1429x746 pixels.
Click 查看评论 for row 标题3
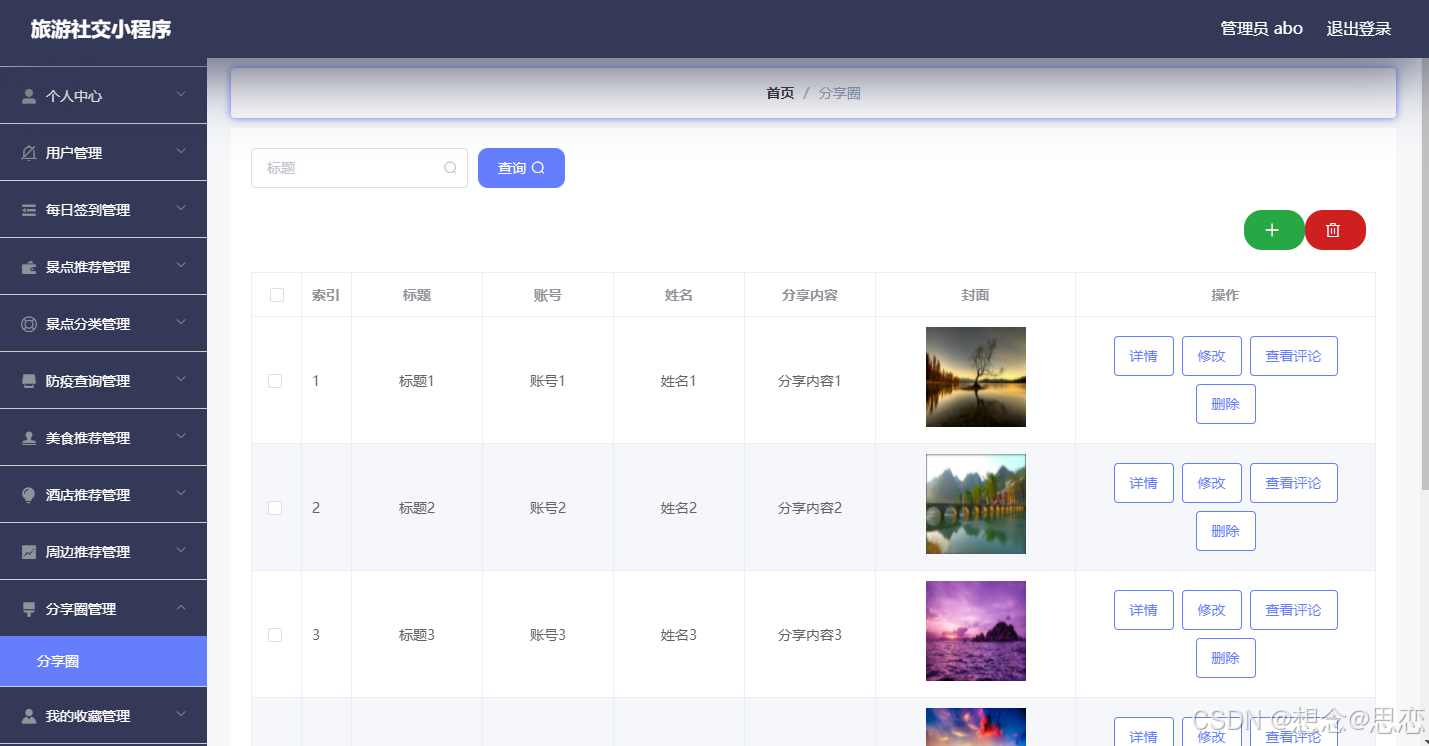1293,610
